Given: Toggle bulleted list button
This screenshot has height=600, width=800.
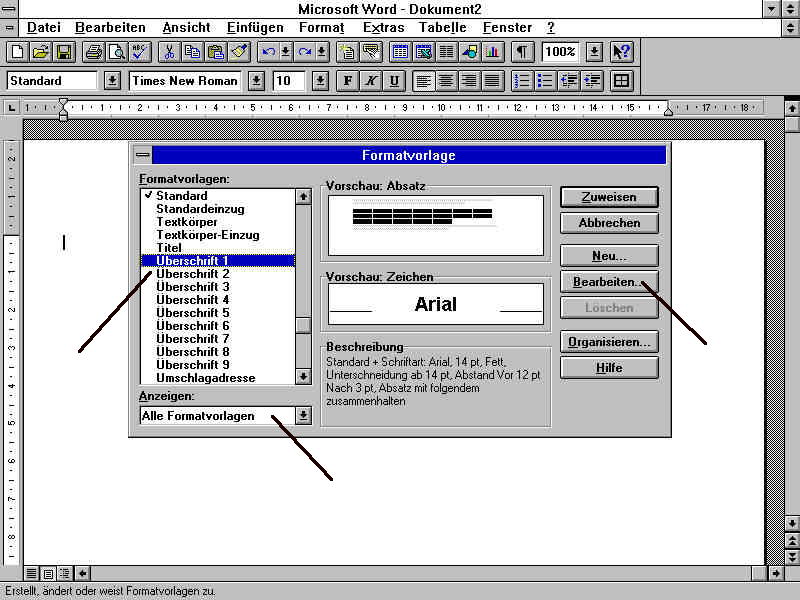Looking at the screenshot, I should [545, 81].
